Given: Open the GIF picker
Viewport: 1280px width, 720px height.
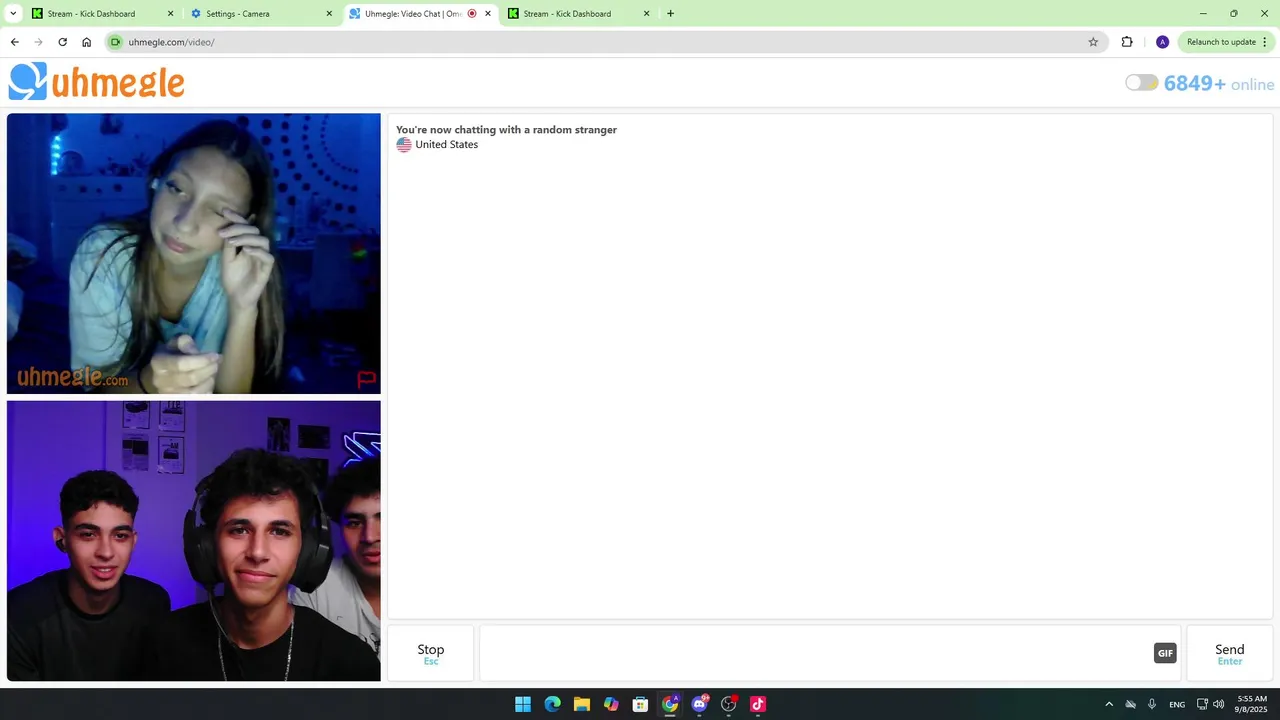Looking at the screenshot, I should coord(1165,653).
